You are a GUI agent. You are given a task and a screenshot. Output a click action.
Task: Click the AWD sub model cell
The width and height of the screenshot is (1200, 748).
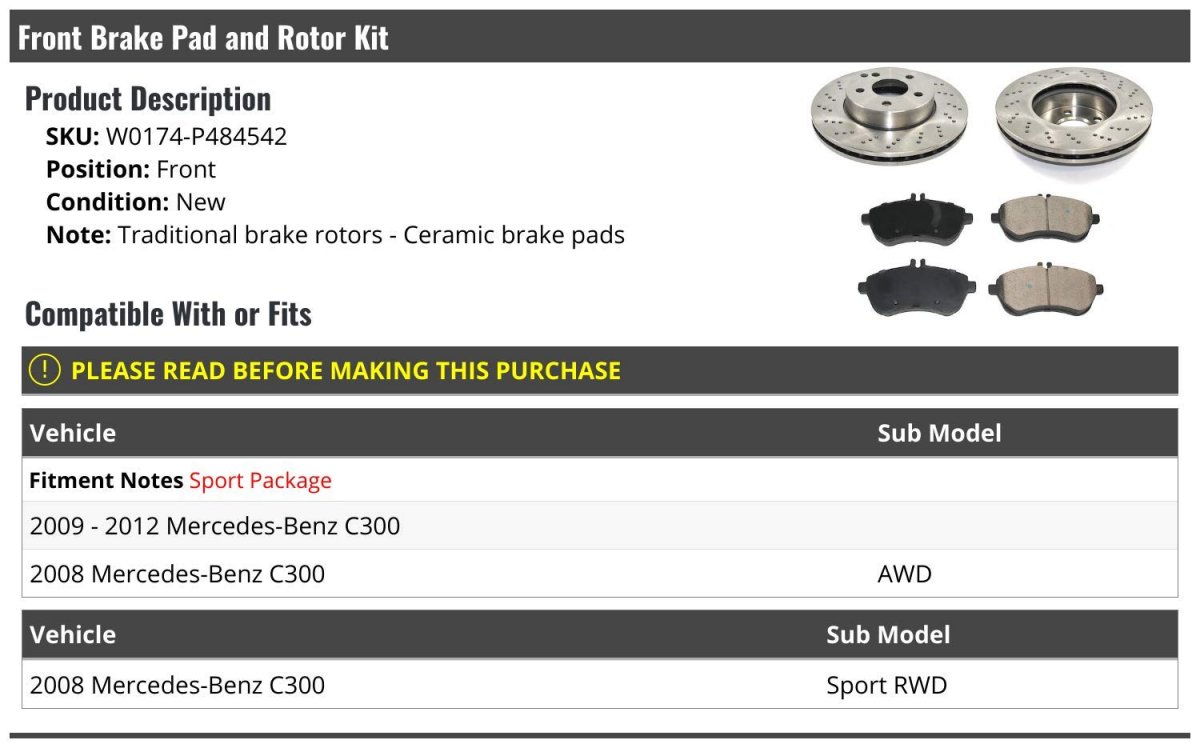pyautogui.click(x=904, y=575)
